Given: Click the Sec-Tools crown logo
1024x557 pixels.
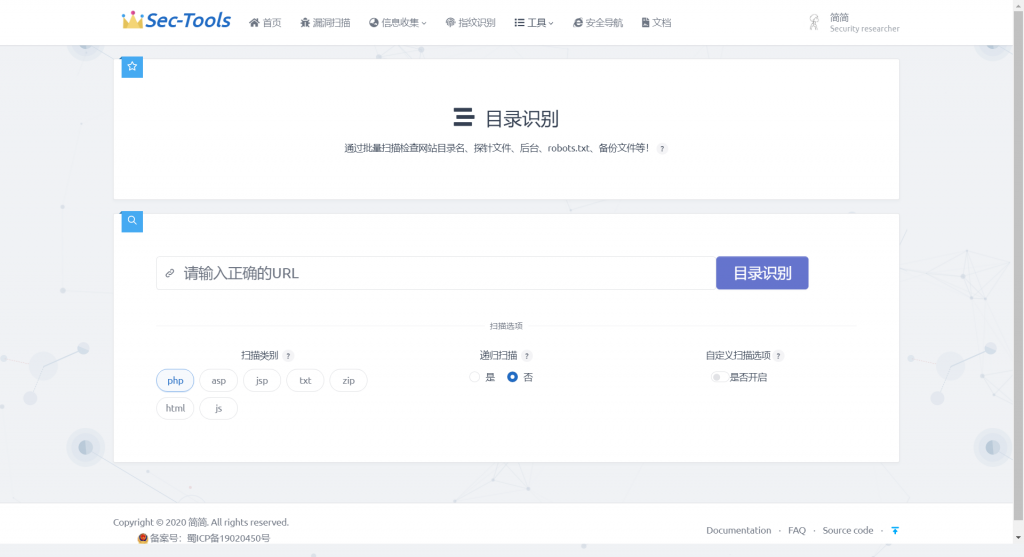Looking at the screenshot, I should coord(176,20).
